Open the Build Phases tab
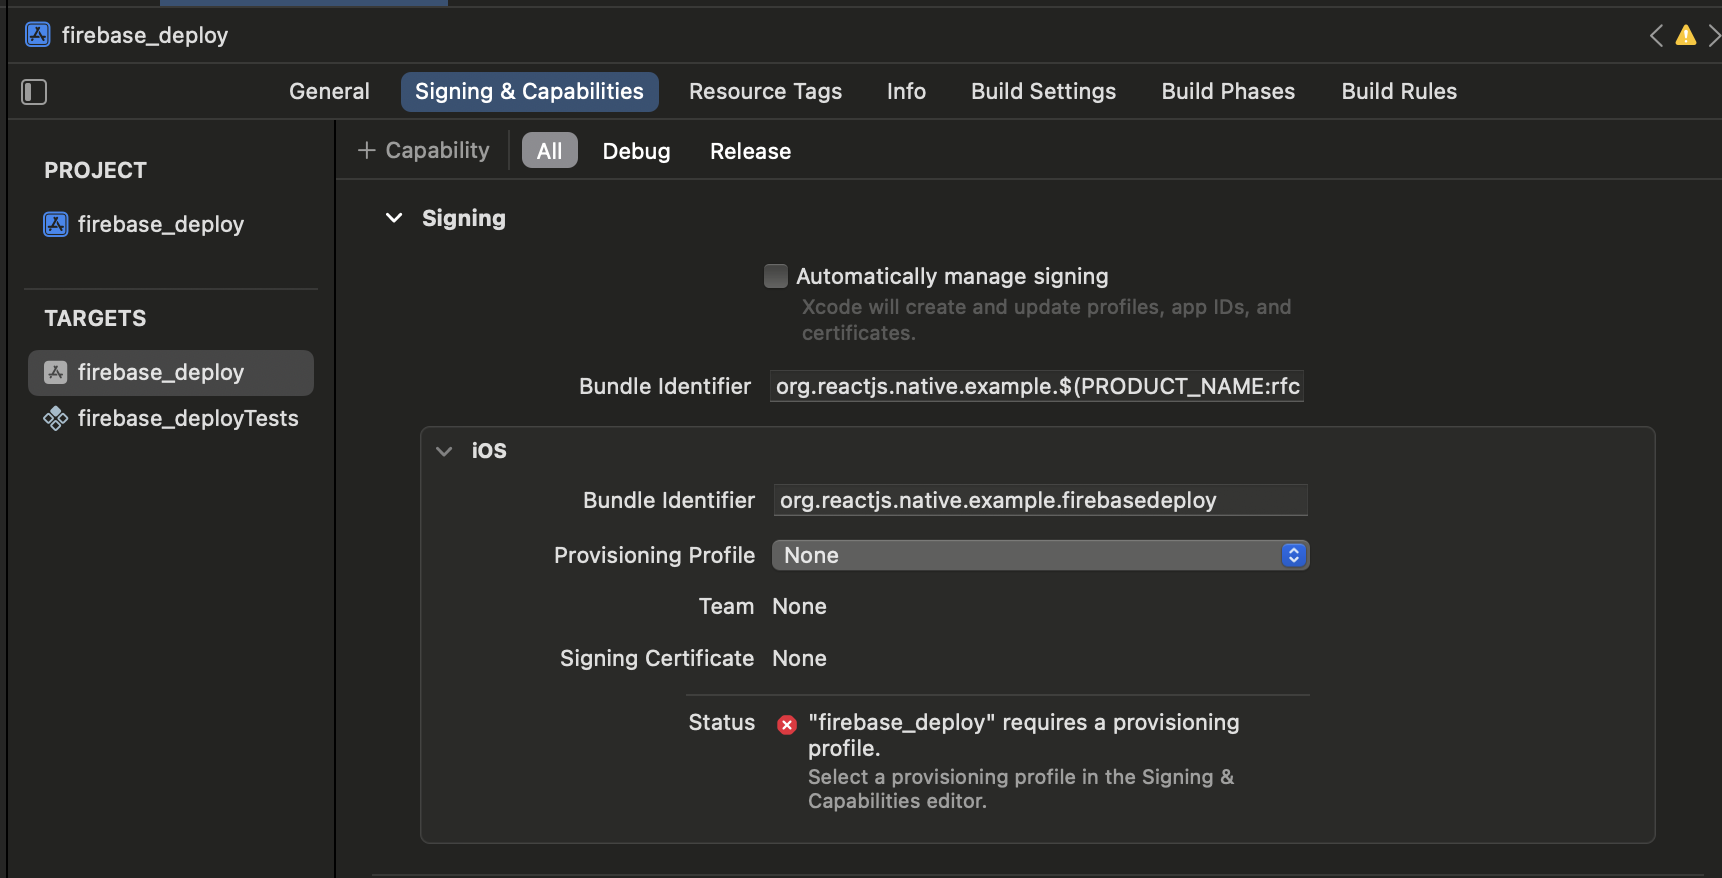Image resolution: width=1722 pixels, height=878 pixels. (1228, 91)
